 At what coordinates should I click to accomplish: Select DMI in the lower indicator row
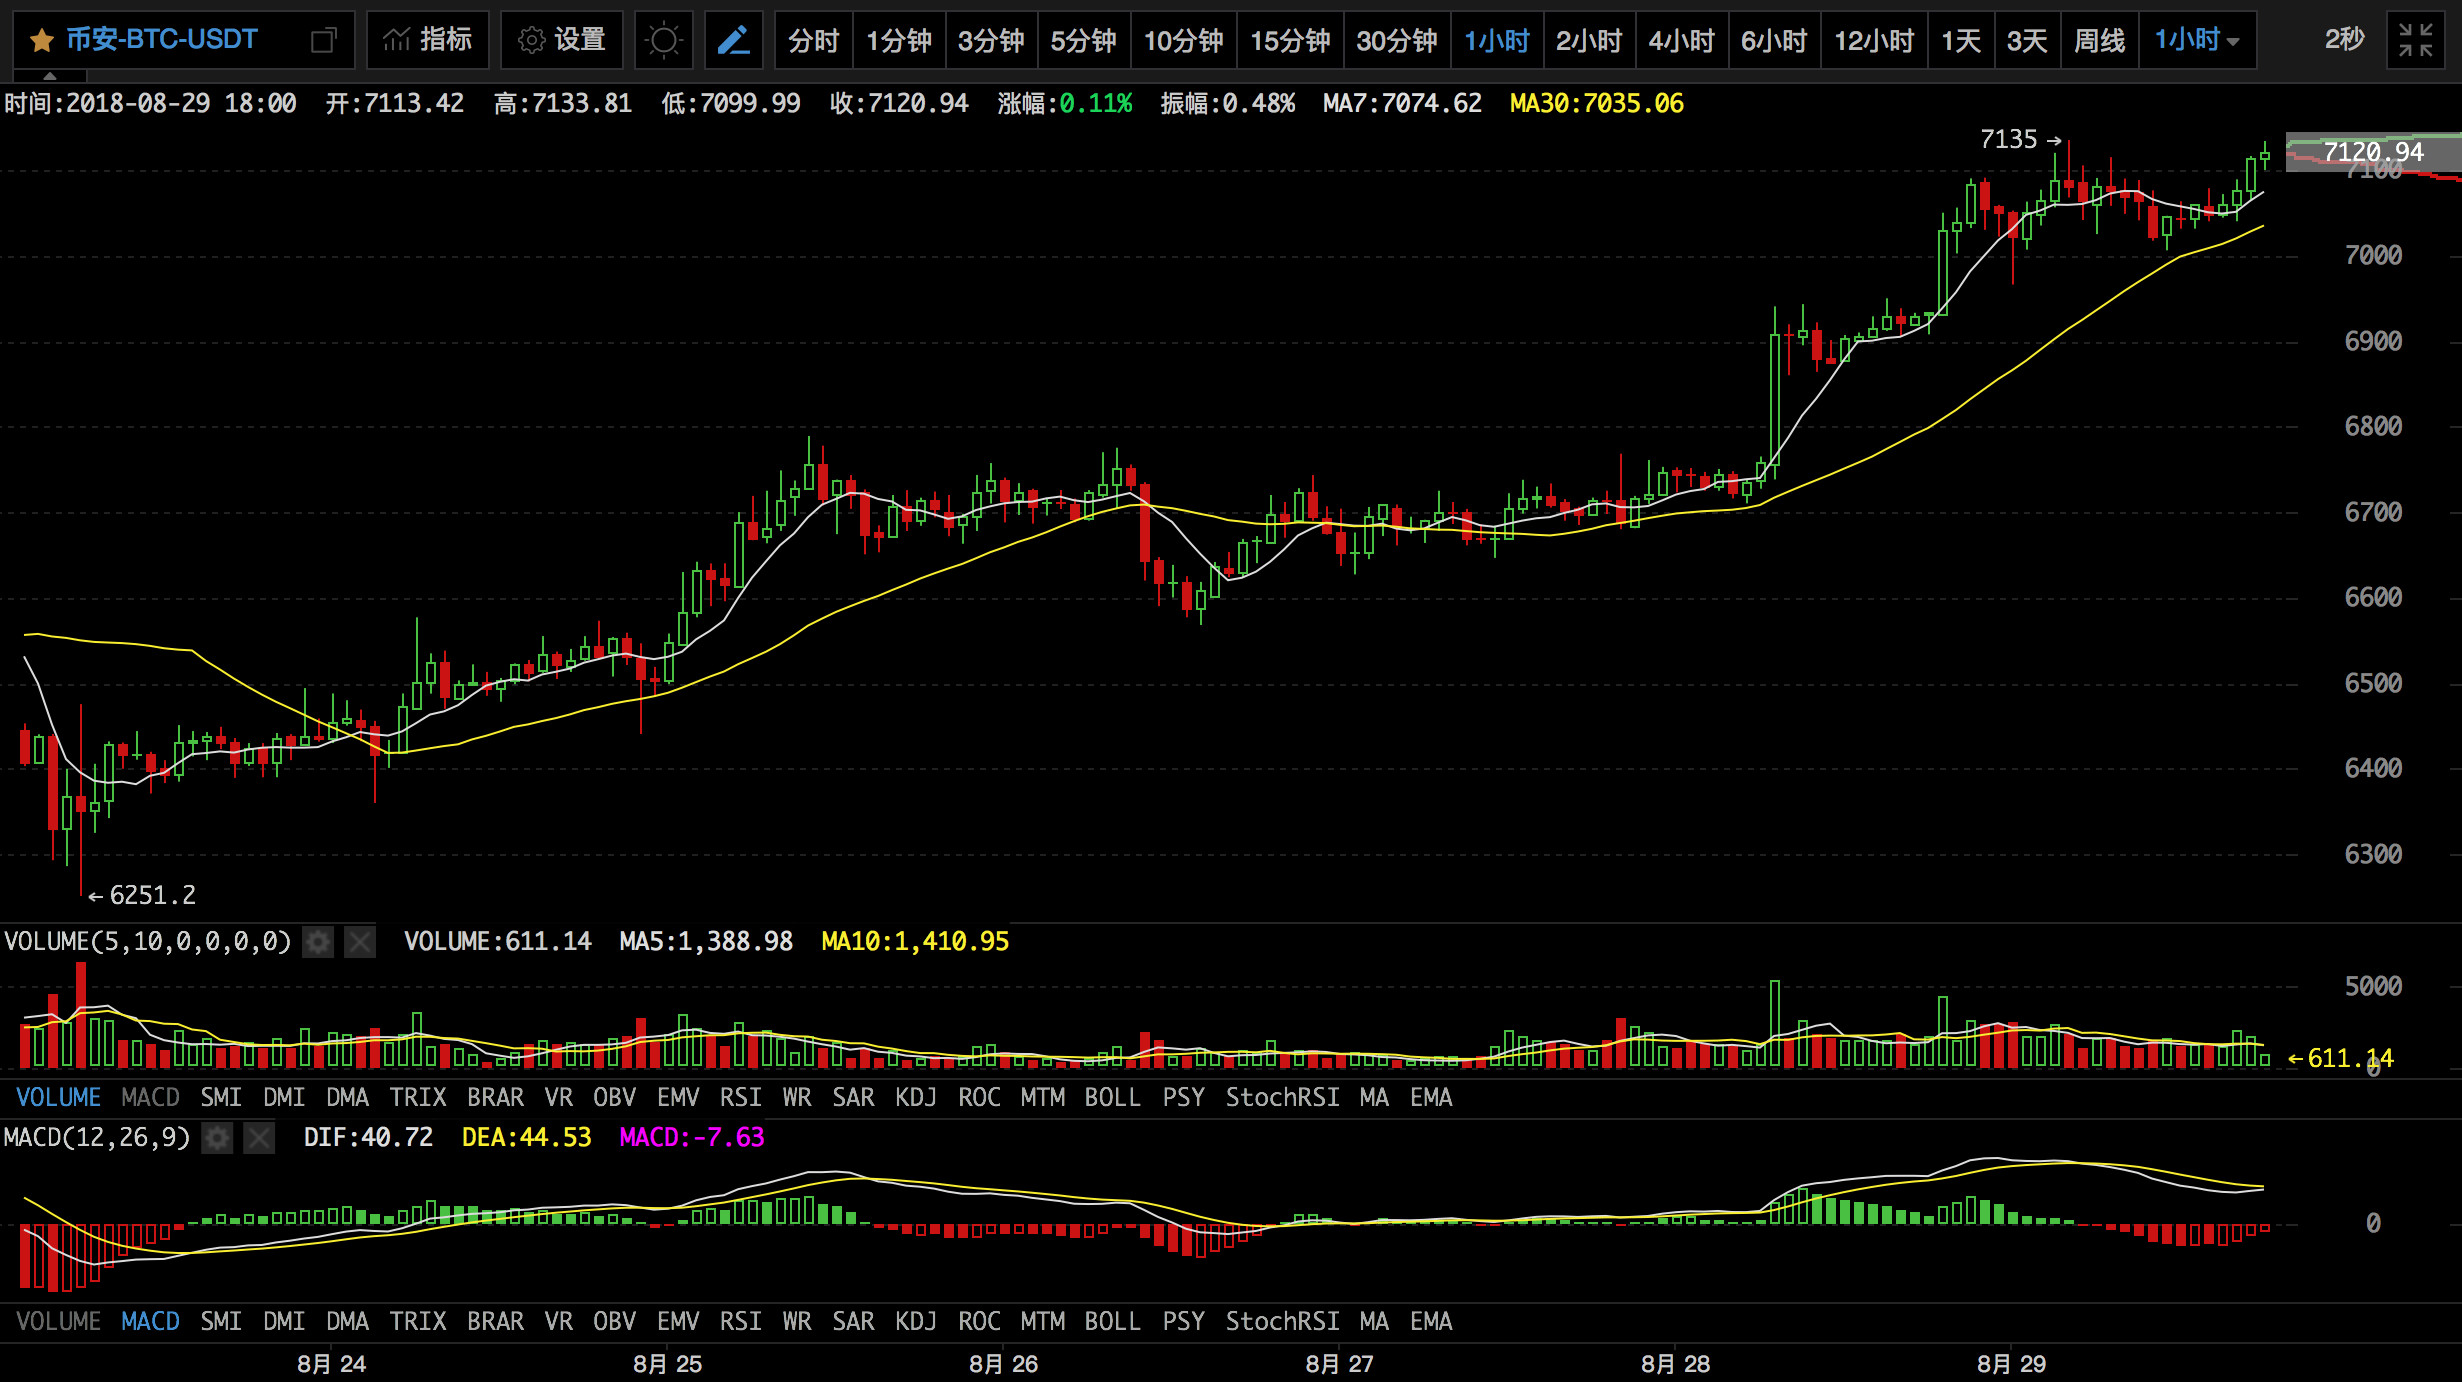(284, 1322)
